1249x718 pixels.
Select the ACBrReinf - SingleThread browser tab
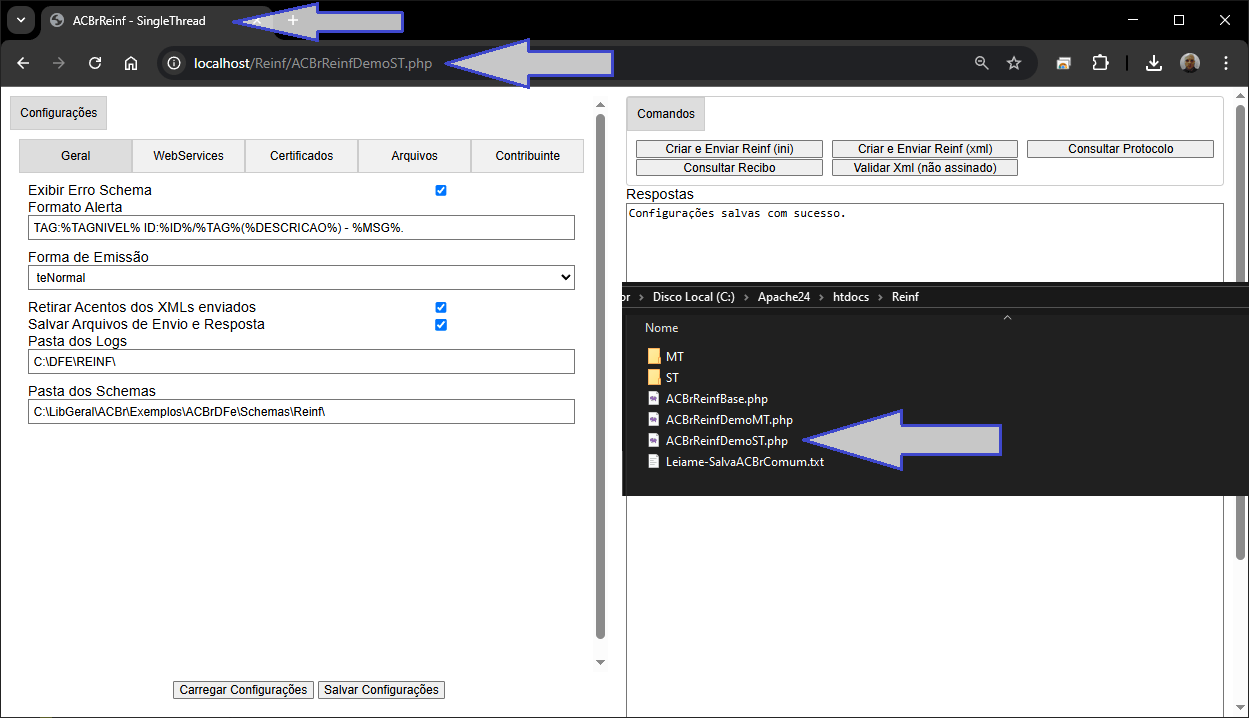[x=139, y=20]
